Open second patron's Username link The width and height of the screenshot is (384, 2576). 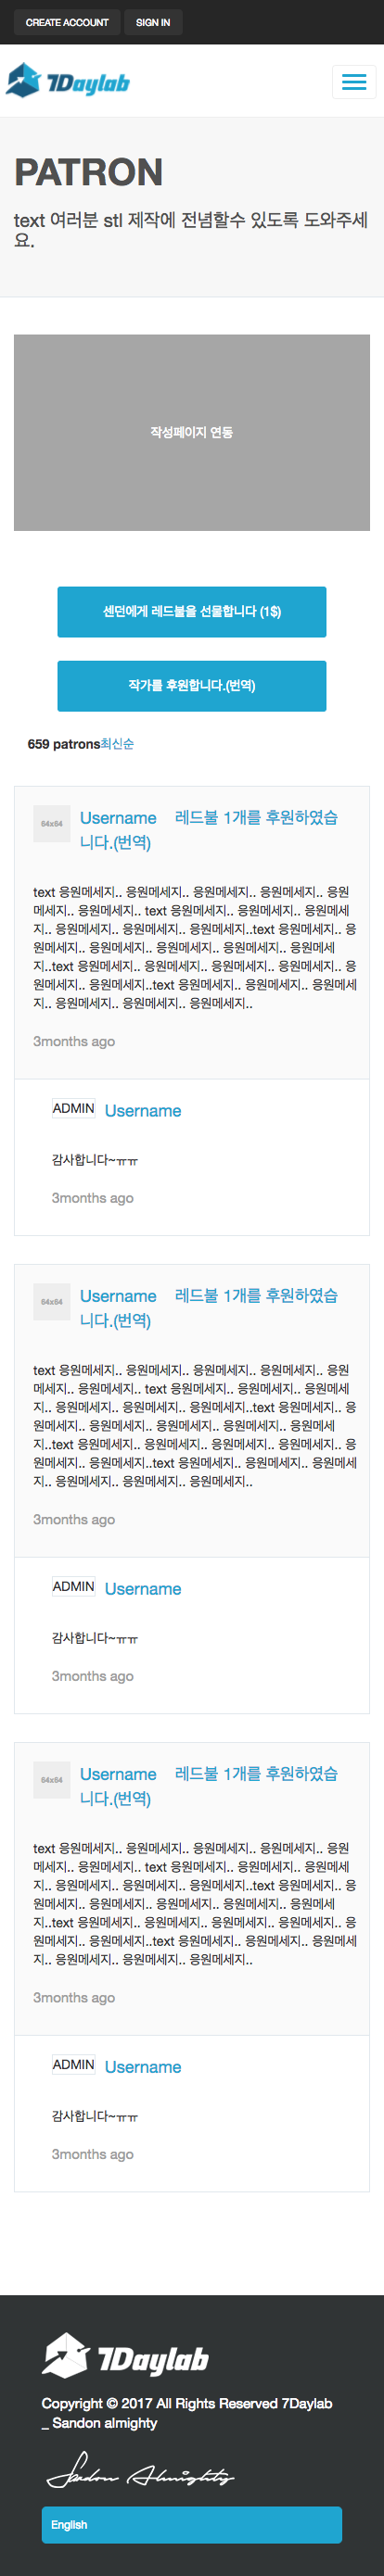coord(118,1296)
